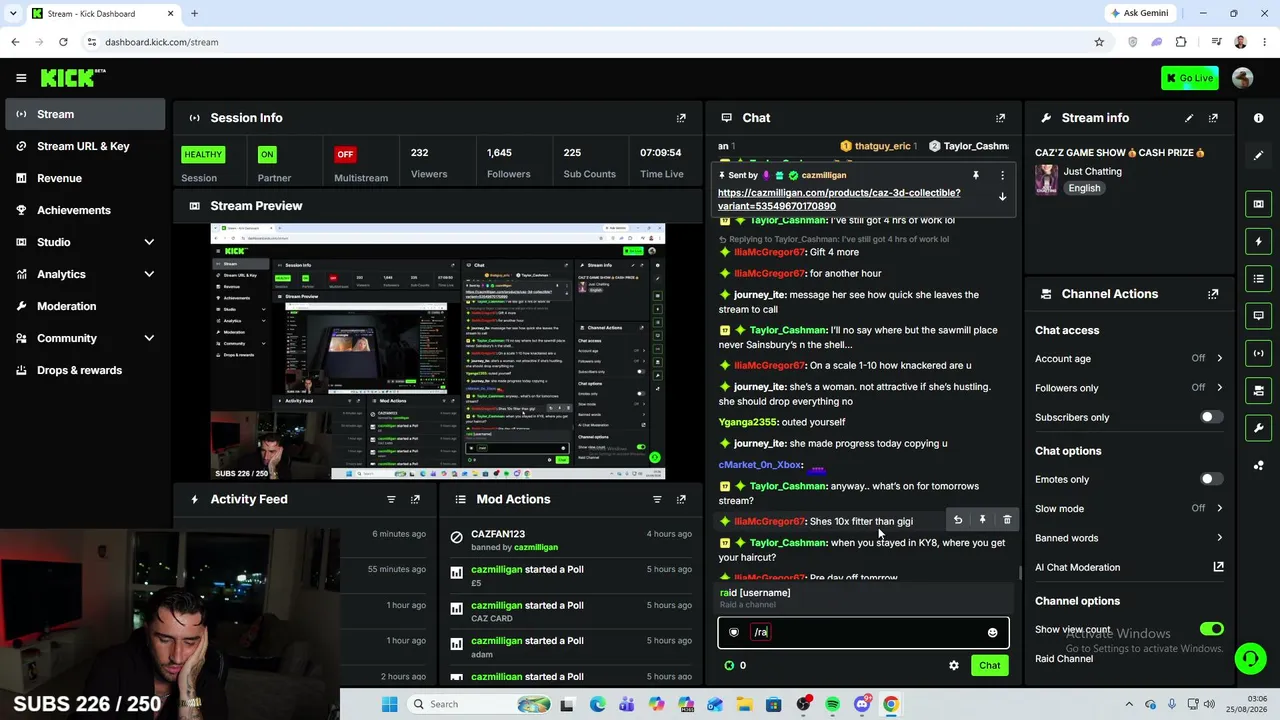Screen dimensions: 1280x720
Task: Open Banned words settings
Action: (1129, 538)
